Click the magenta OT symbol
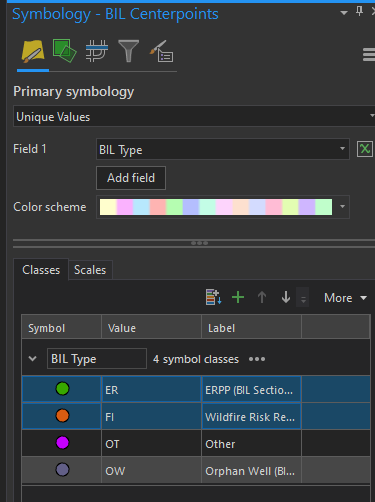This screenshot has height=502, width=375. (62, 443)
